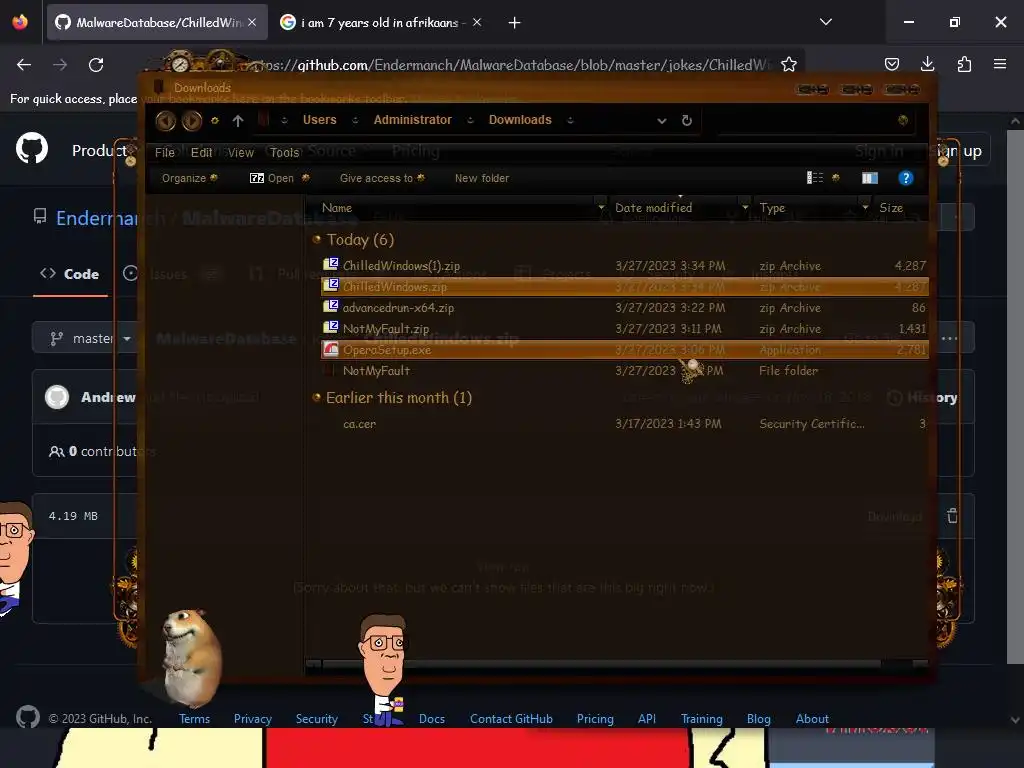The width and height of the screenshot is (1024, 768).
Task: Open the Firefox downloads panel
Action: [927, 64]
